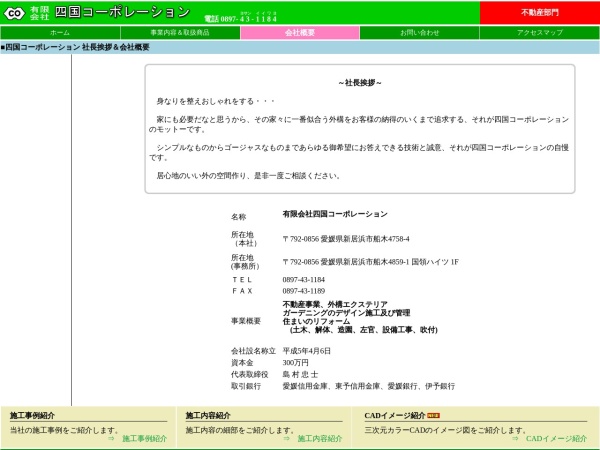Click the NEW badge beside CADイメージ紹介

pos(433,416)
